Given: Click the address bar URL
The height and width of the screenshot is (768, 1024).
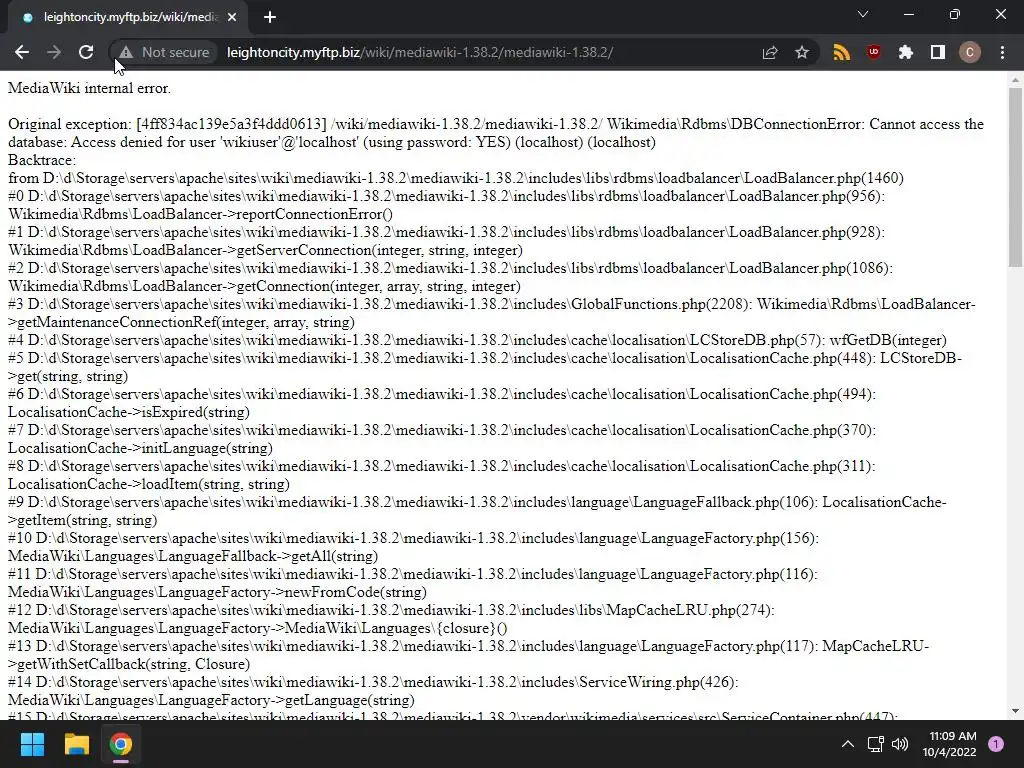Looking at the screenshot, I should click(x=420, y=52).
